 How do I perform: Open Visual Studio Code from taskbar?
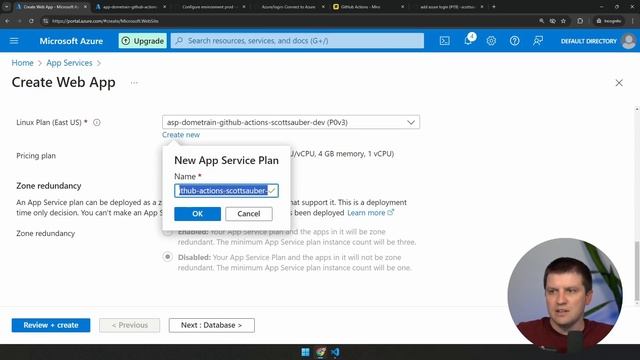tap(335, 352)
